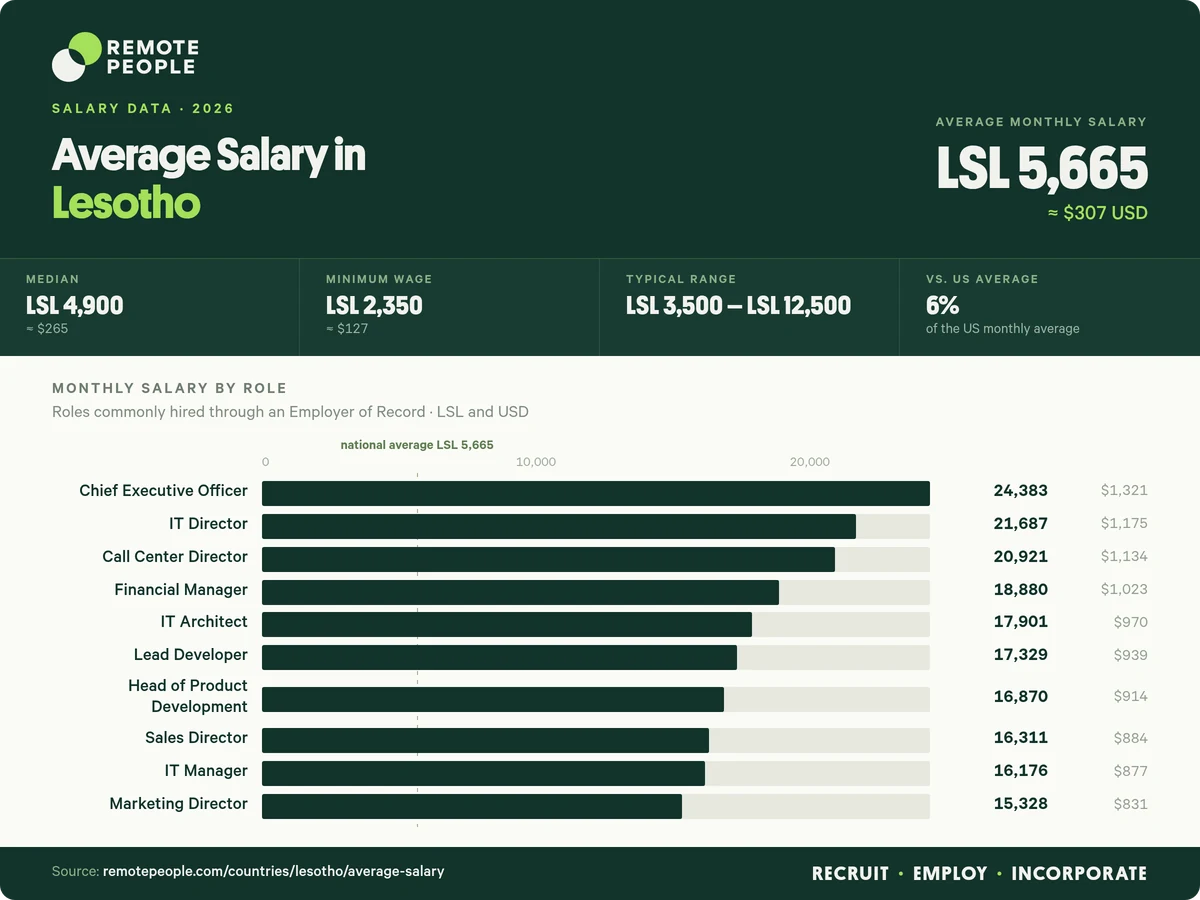The height and width of the screenshot is (900, 1200).
Task: Click the '16,311' salary value
Action: pos(1021,738)
